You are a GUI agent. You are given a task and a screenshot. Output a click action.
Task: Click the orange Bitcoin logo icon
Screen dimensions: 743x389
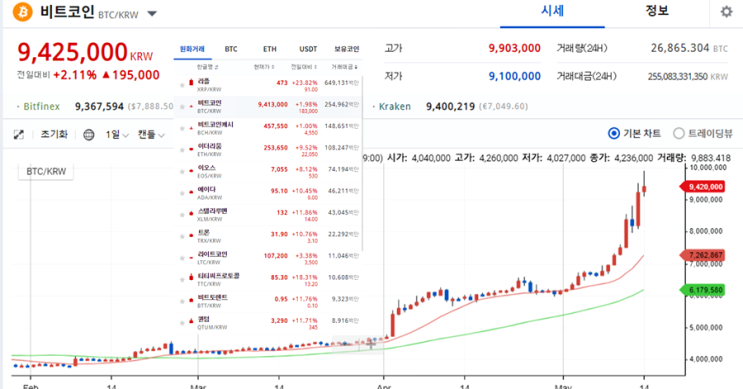(22, 12)
